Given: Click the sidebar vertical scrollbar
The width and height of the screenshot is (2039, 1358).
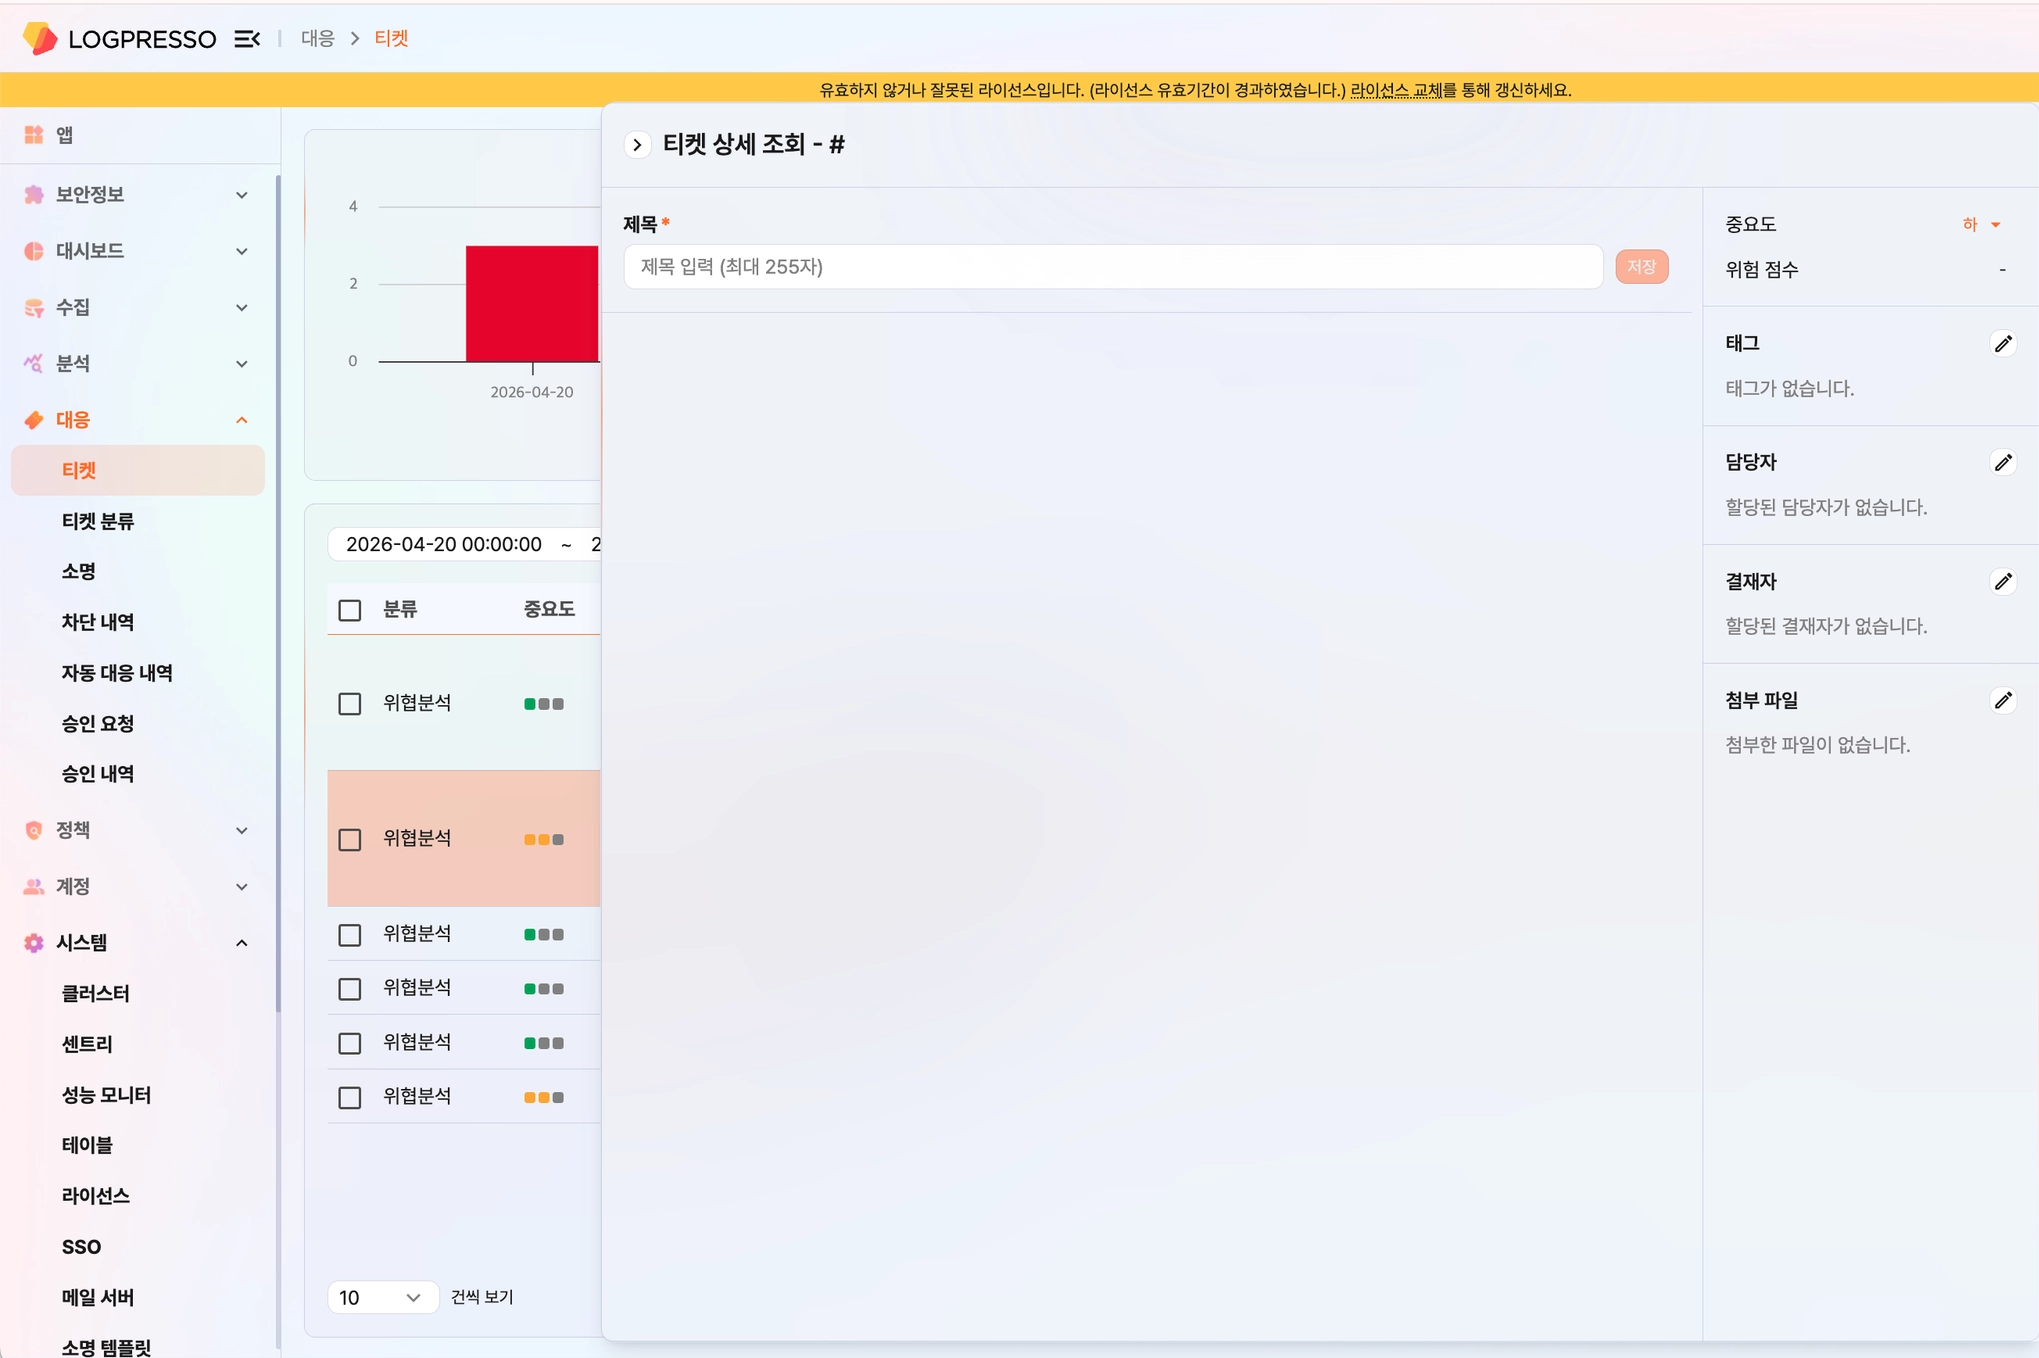Looking at the screenshot, I should point(277,594).
